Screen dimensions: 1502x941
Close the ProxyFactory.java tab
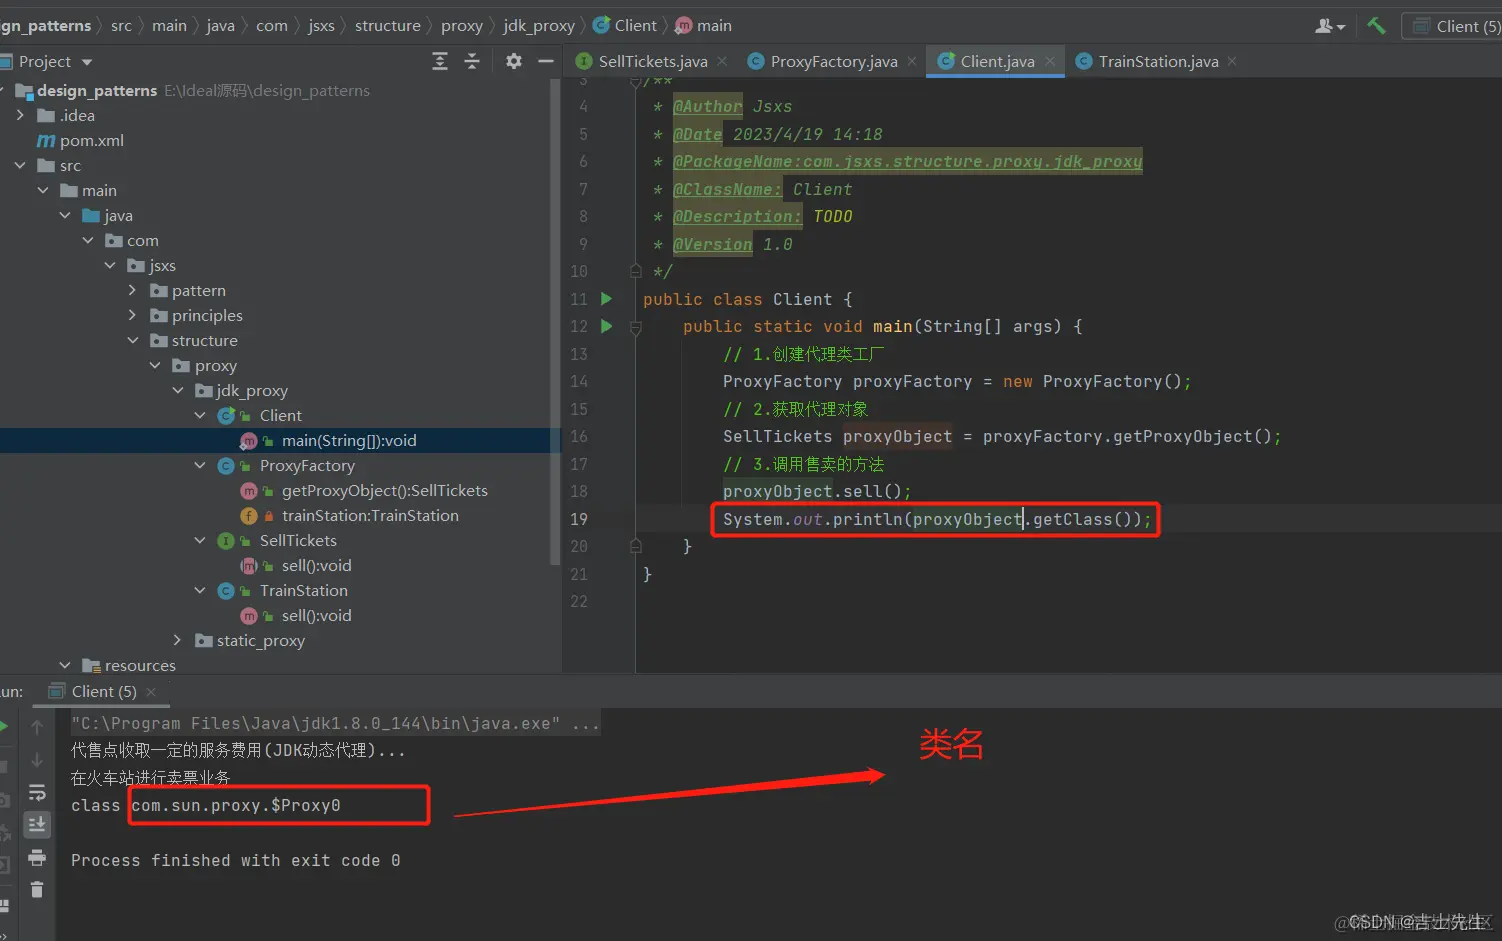[x=912, y=62]
